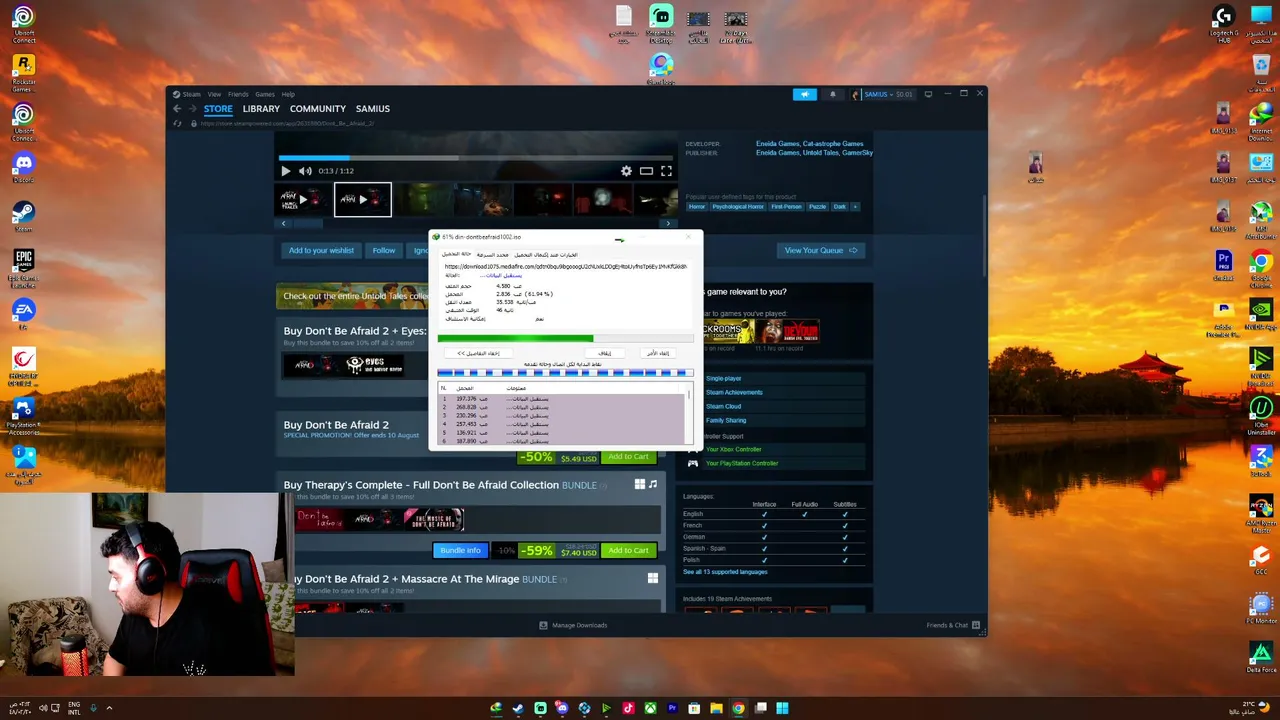Open trailer video settings gear
This screenshot has width=1280, height=720.
coord(626,171)
